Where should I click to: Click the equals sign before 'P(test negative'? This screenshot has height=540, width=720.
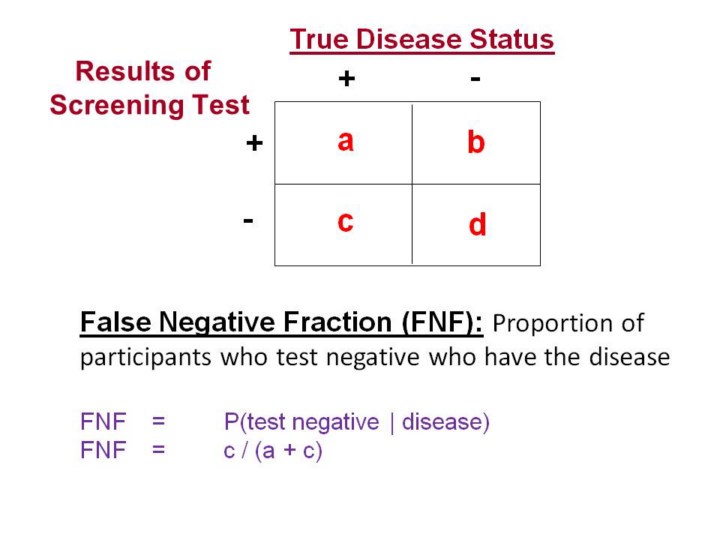[158, 422]
